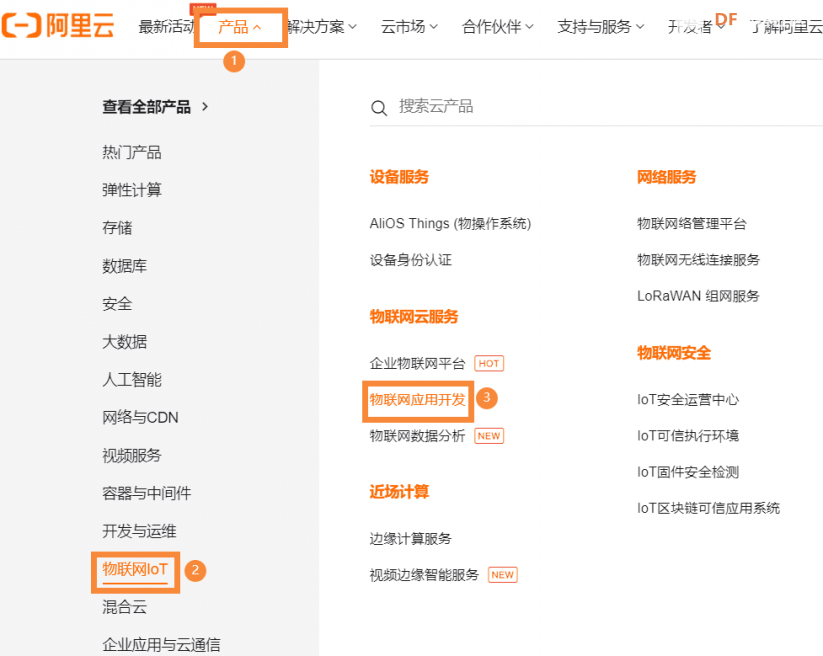This screenshot has width=823, height=656.
Task: Select 物联网IoT category
Action: coord(135,569)
